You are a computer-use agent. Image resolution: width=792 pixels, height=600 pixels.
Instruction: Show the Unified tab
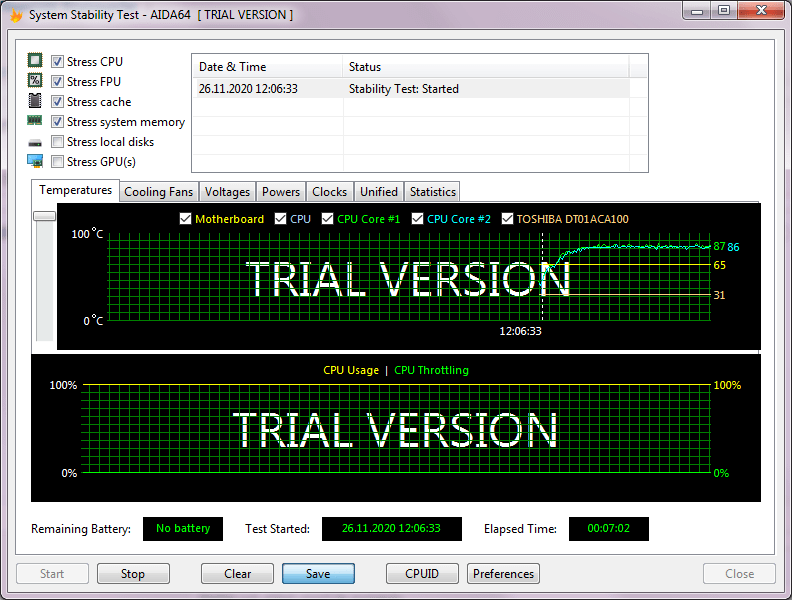(379, 192)
